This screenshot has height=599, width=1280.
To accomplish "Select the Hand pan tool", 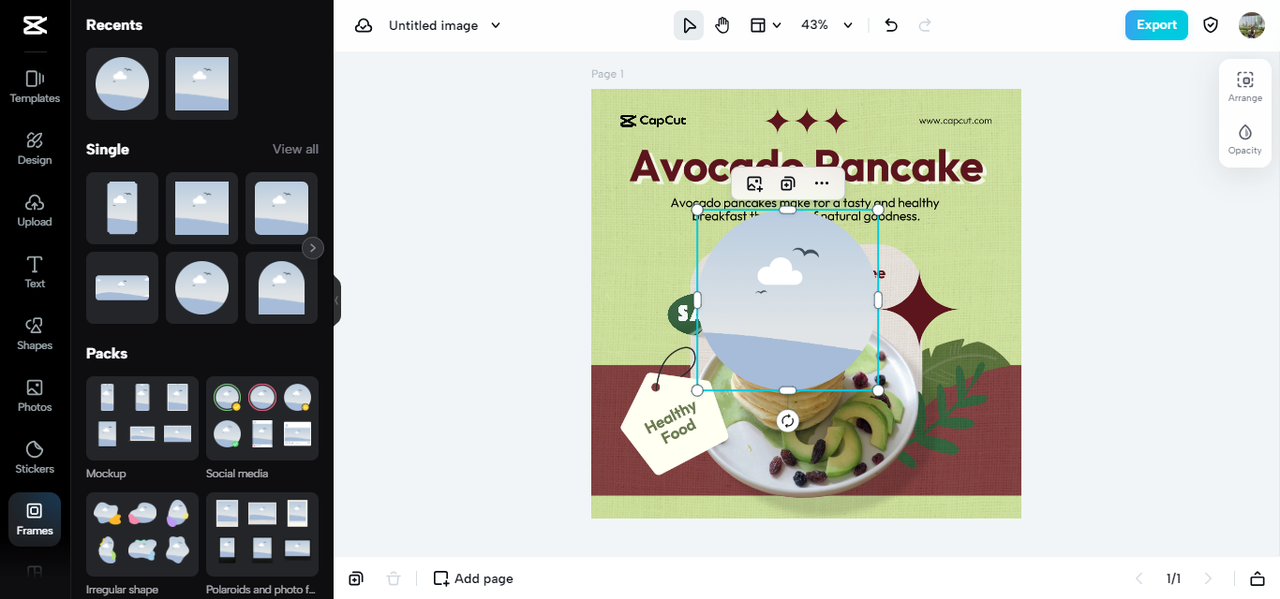I will [x=722, y=25].
